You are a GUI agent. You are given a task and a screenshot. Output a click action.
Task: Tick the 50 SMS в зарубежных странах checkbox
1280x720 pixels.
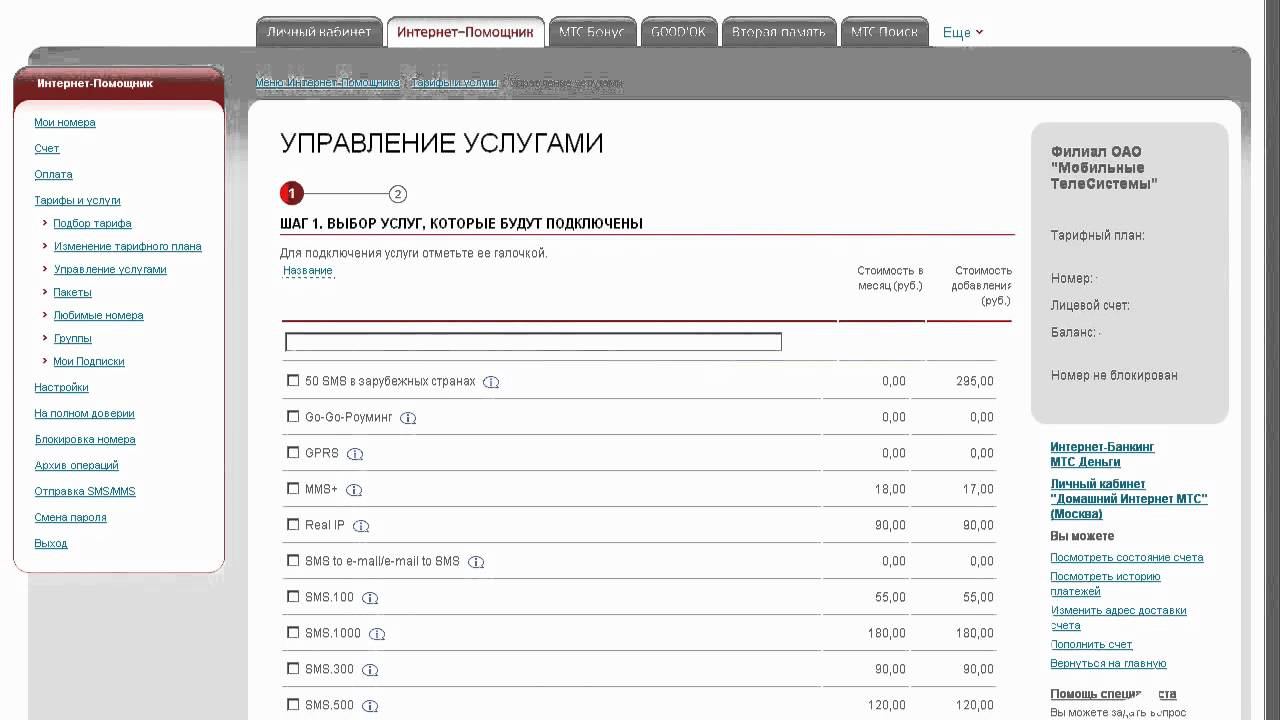[293, 380]
